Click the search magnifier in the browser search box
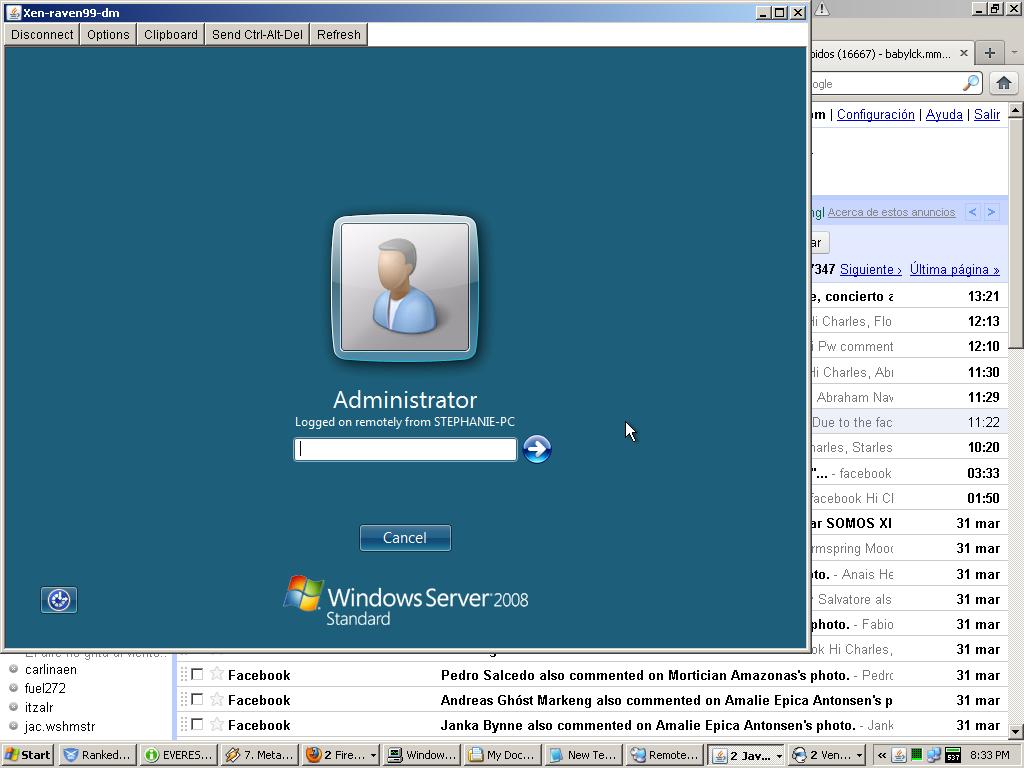 970,83
